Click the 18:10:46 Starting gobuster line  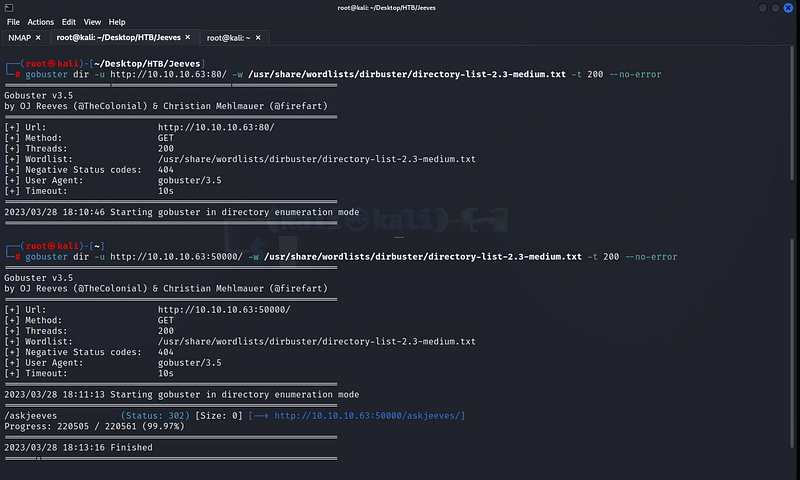point(182,212)
